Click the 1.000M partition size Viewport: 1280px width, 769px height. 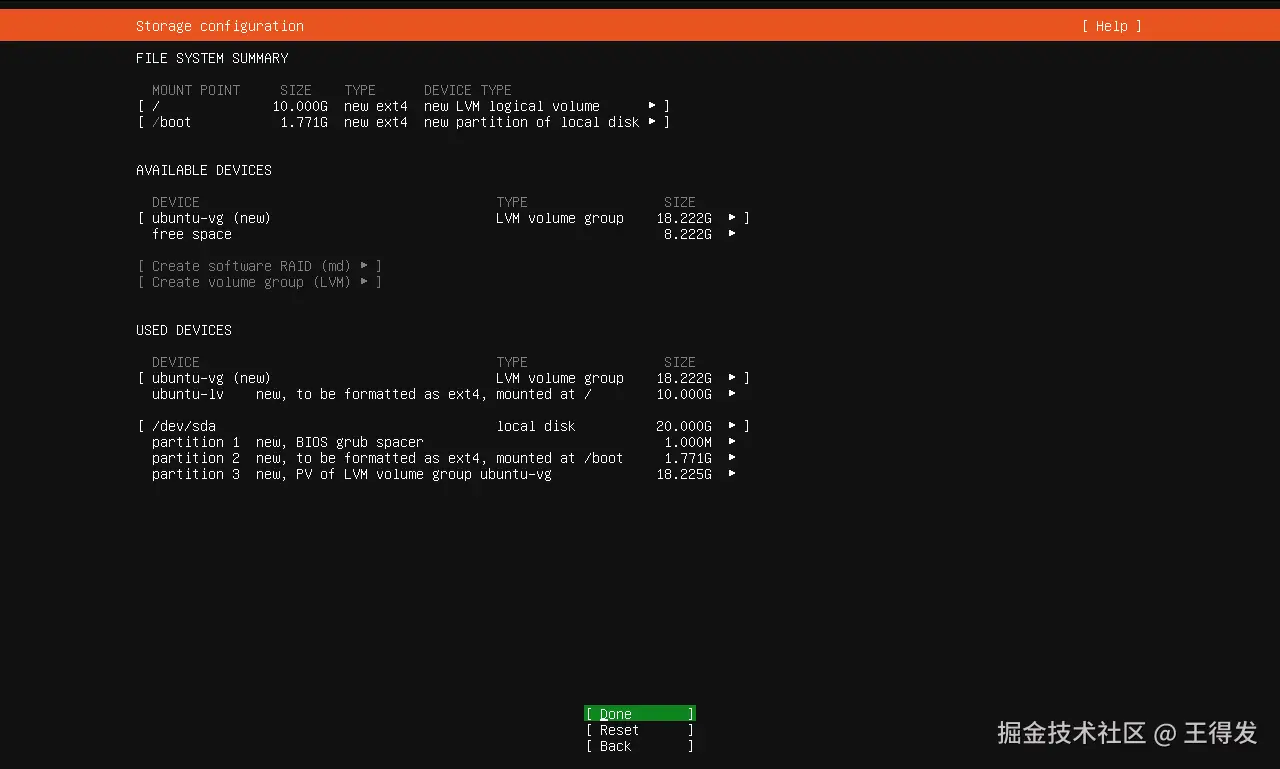(688, 442)
